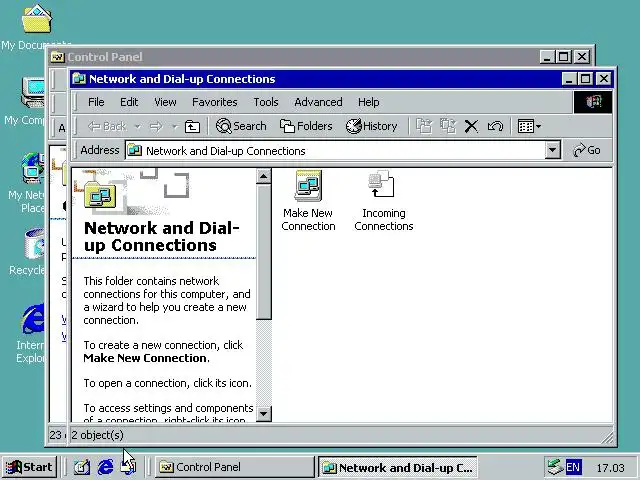Launch Internet Explorer from quick launch
Image resolution: width=640 pixels, height=480 pixels.
105,467
